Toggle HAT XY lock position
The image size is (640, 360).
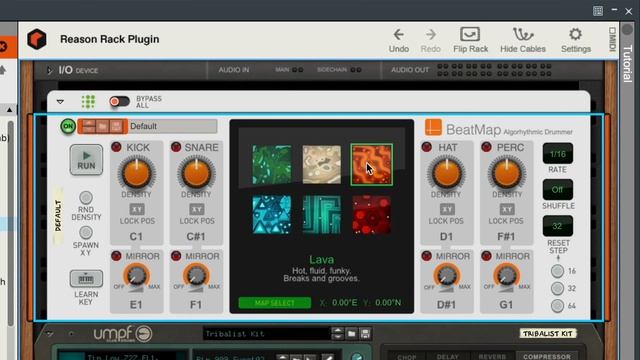[447, 209]
